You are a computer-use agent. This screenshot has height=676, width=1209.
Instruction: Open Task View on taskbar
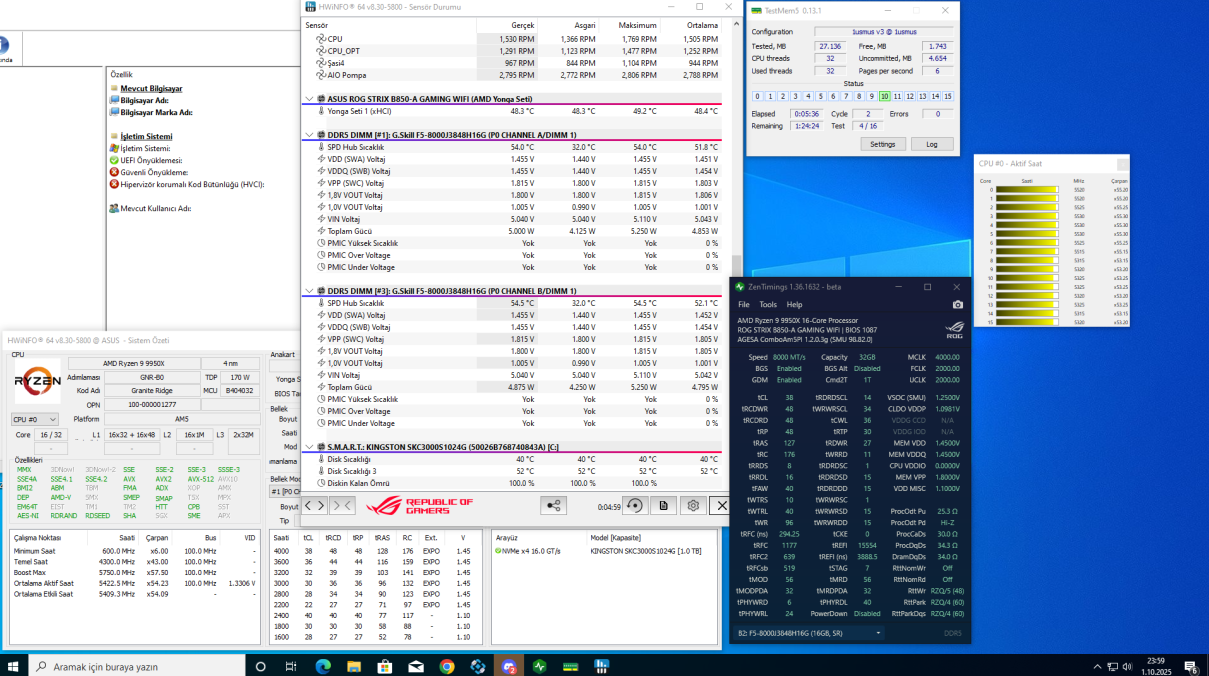[291, 666]
